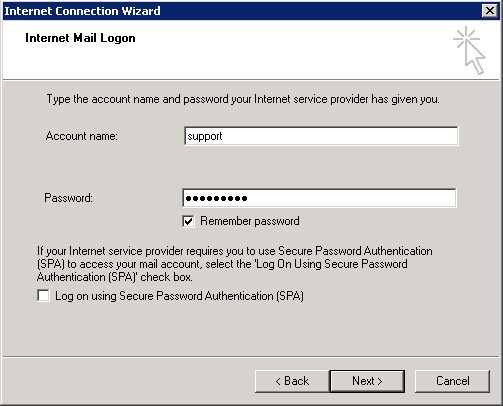
Task: Focus the Account name text box
Action: [x=321, y=136]
